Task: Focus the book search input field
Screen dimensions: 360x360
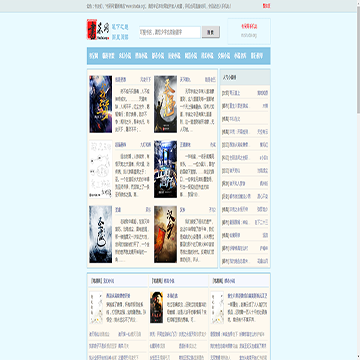Action: (x=170, y=32)
